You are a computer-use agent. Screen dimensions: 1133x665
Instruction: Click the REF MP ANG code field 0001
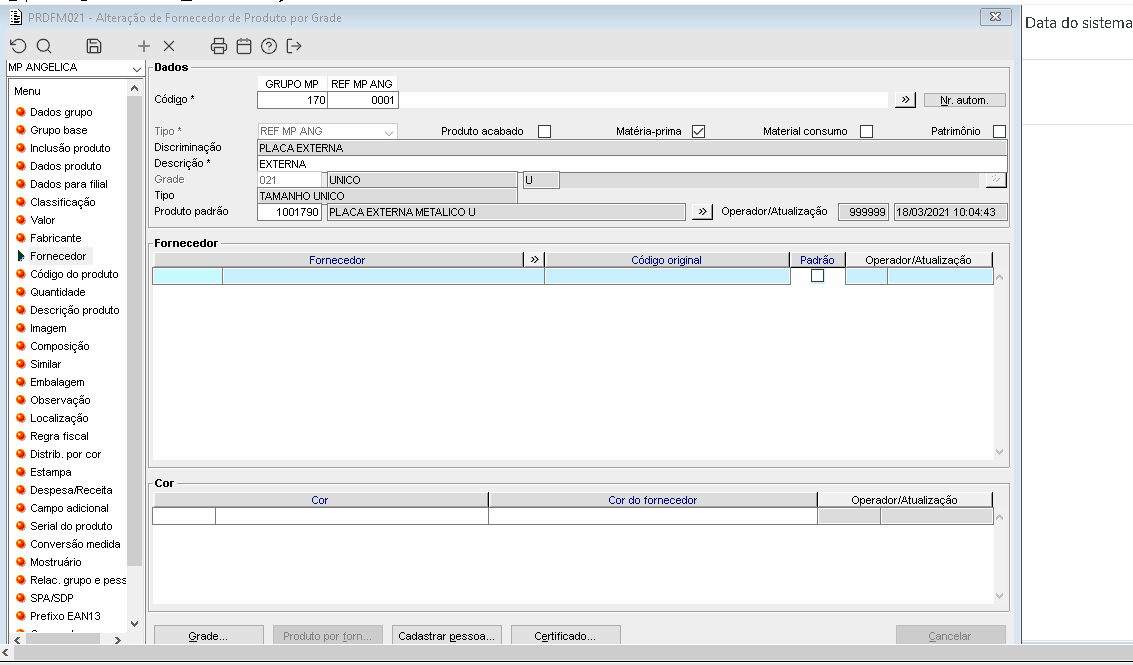point(363,100)
